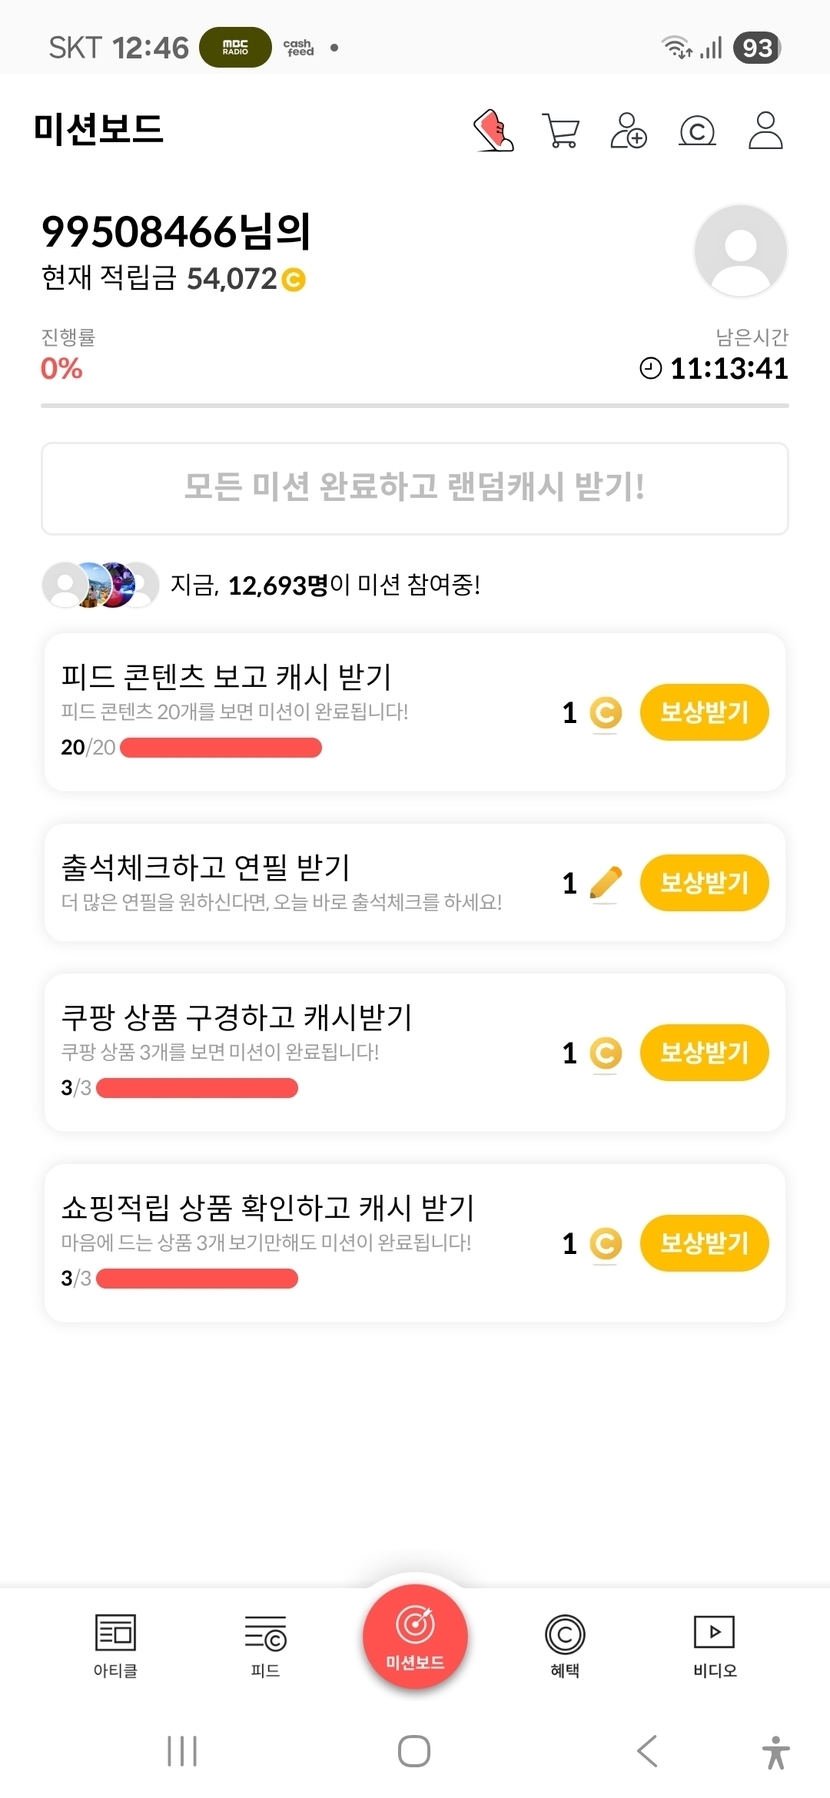Tap the invite friend icon
The width and height of the screenshot is (830, 1798).
(628, 131)
